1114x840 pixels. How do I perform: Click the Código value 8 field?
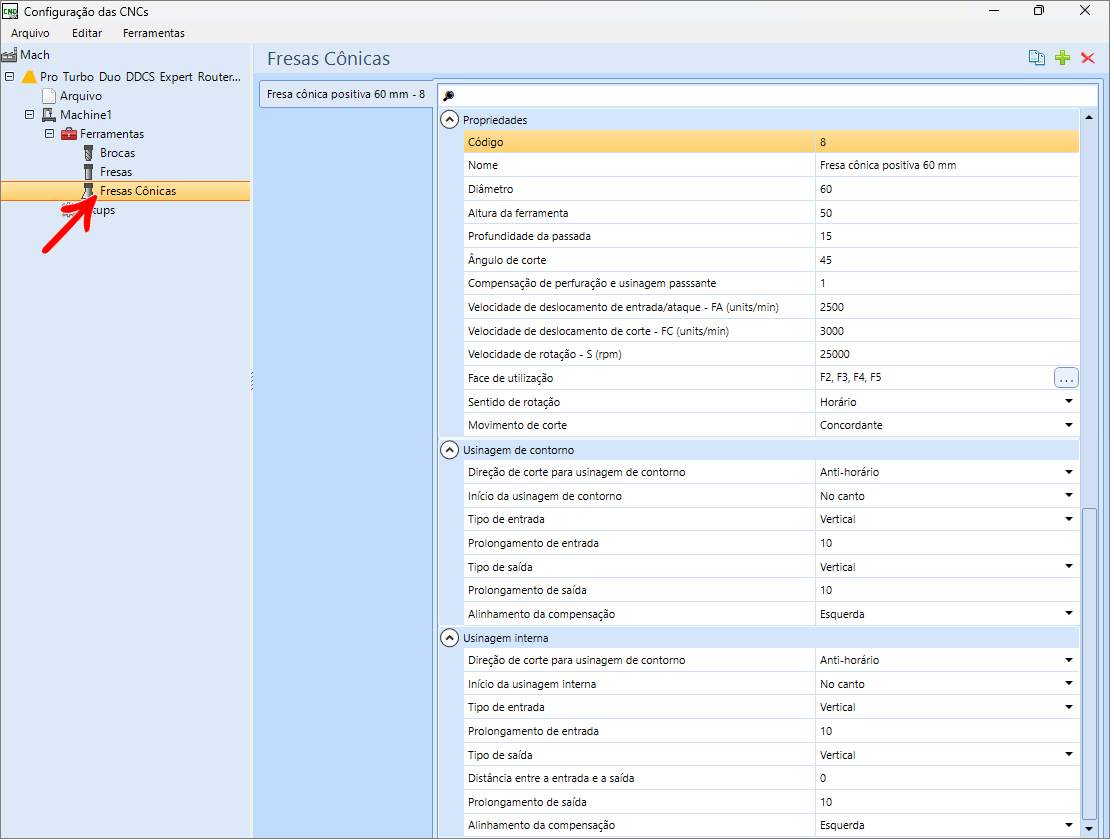947,142
